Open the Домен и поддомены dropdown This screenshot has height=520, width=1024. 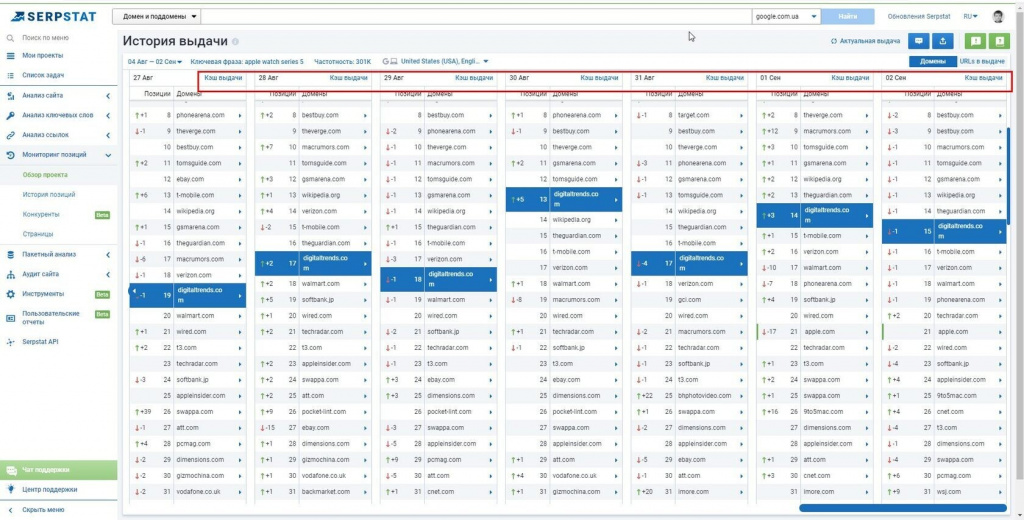157,17
